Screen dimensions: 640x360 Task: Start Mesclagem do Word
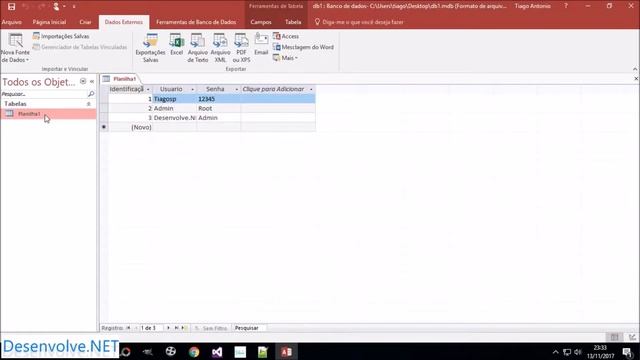click(x=303, y=47)
